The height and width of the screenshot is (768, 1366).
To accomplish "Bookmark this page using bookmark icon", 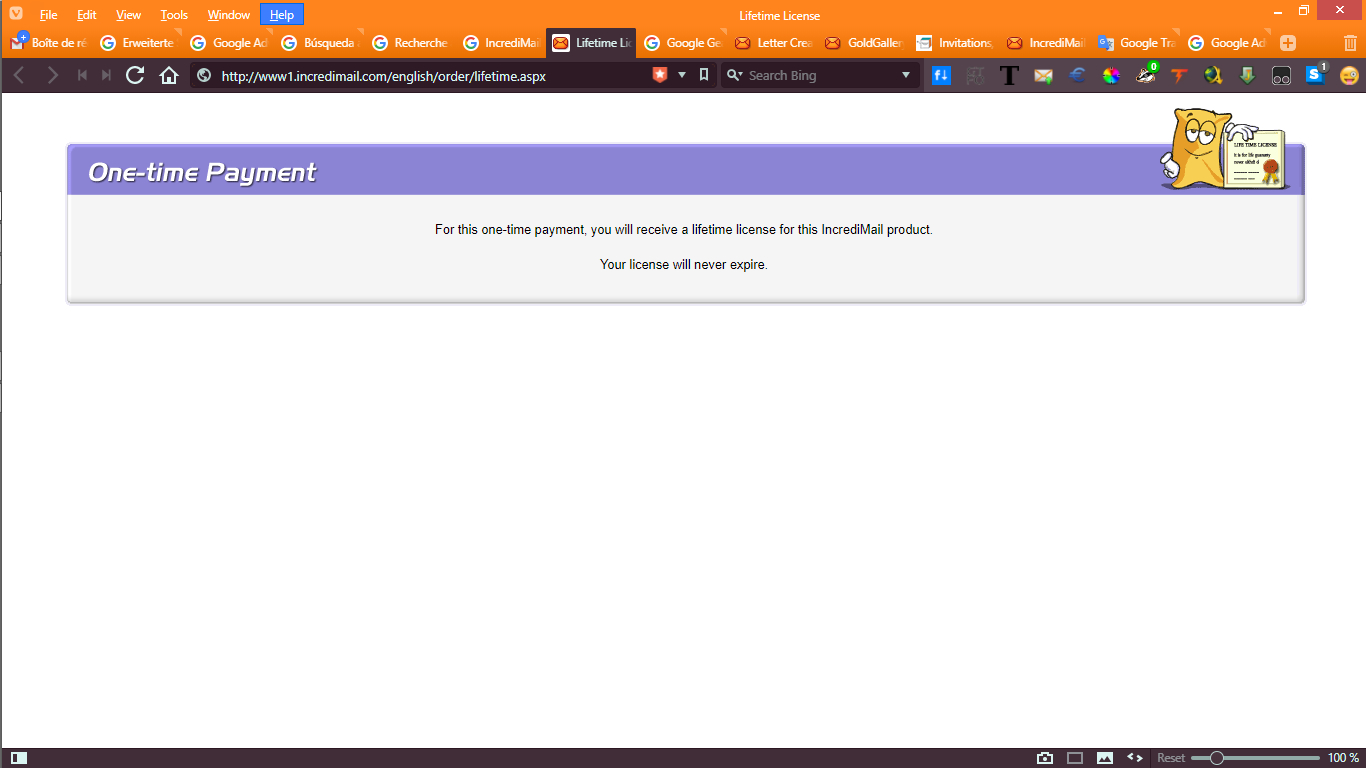I will click(704, 75).
